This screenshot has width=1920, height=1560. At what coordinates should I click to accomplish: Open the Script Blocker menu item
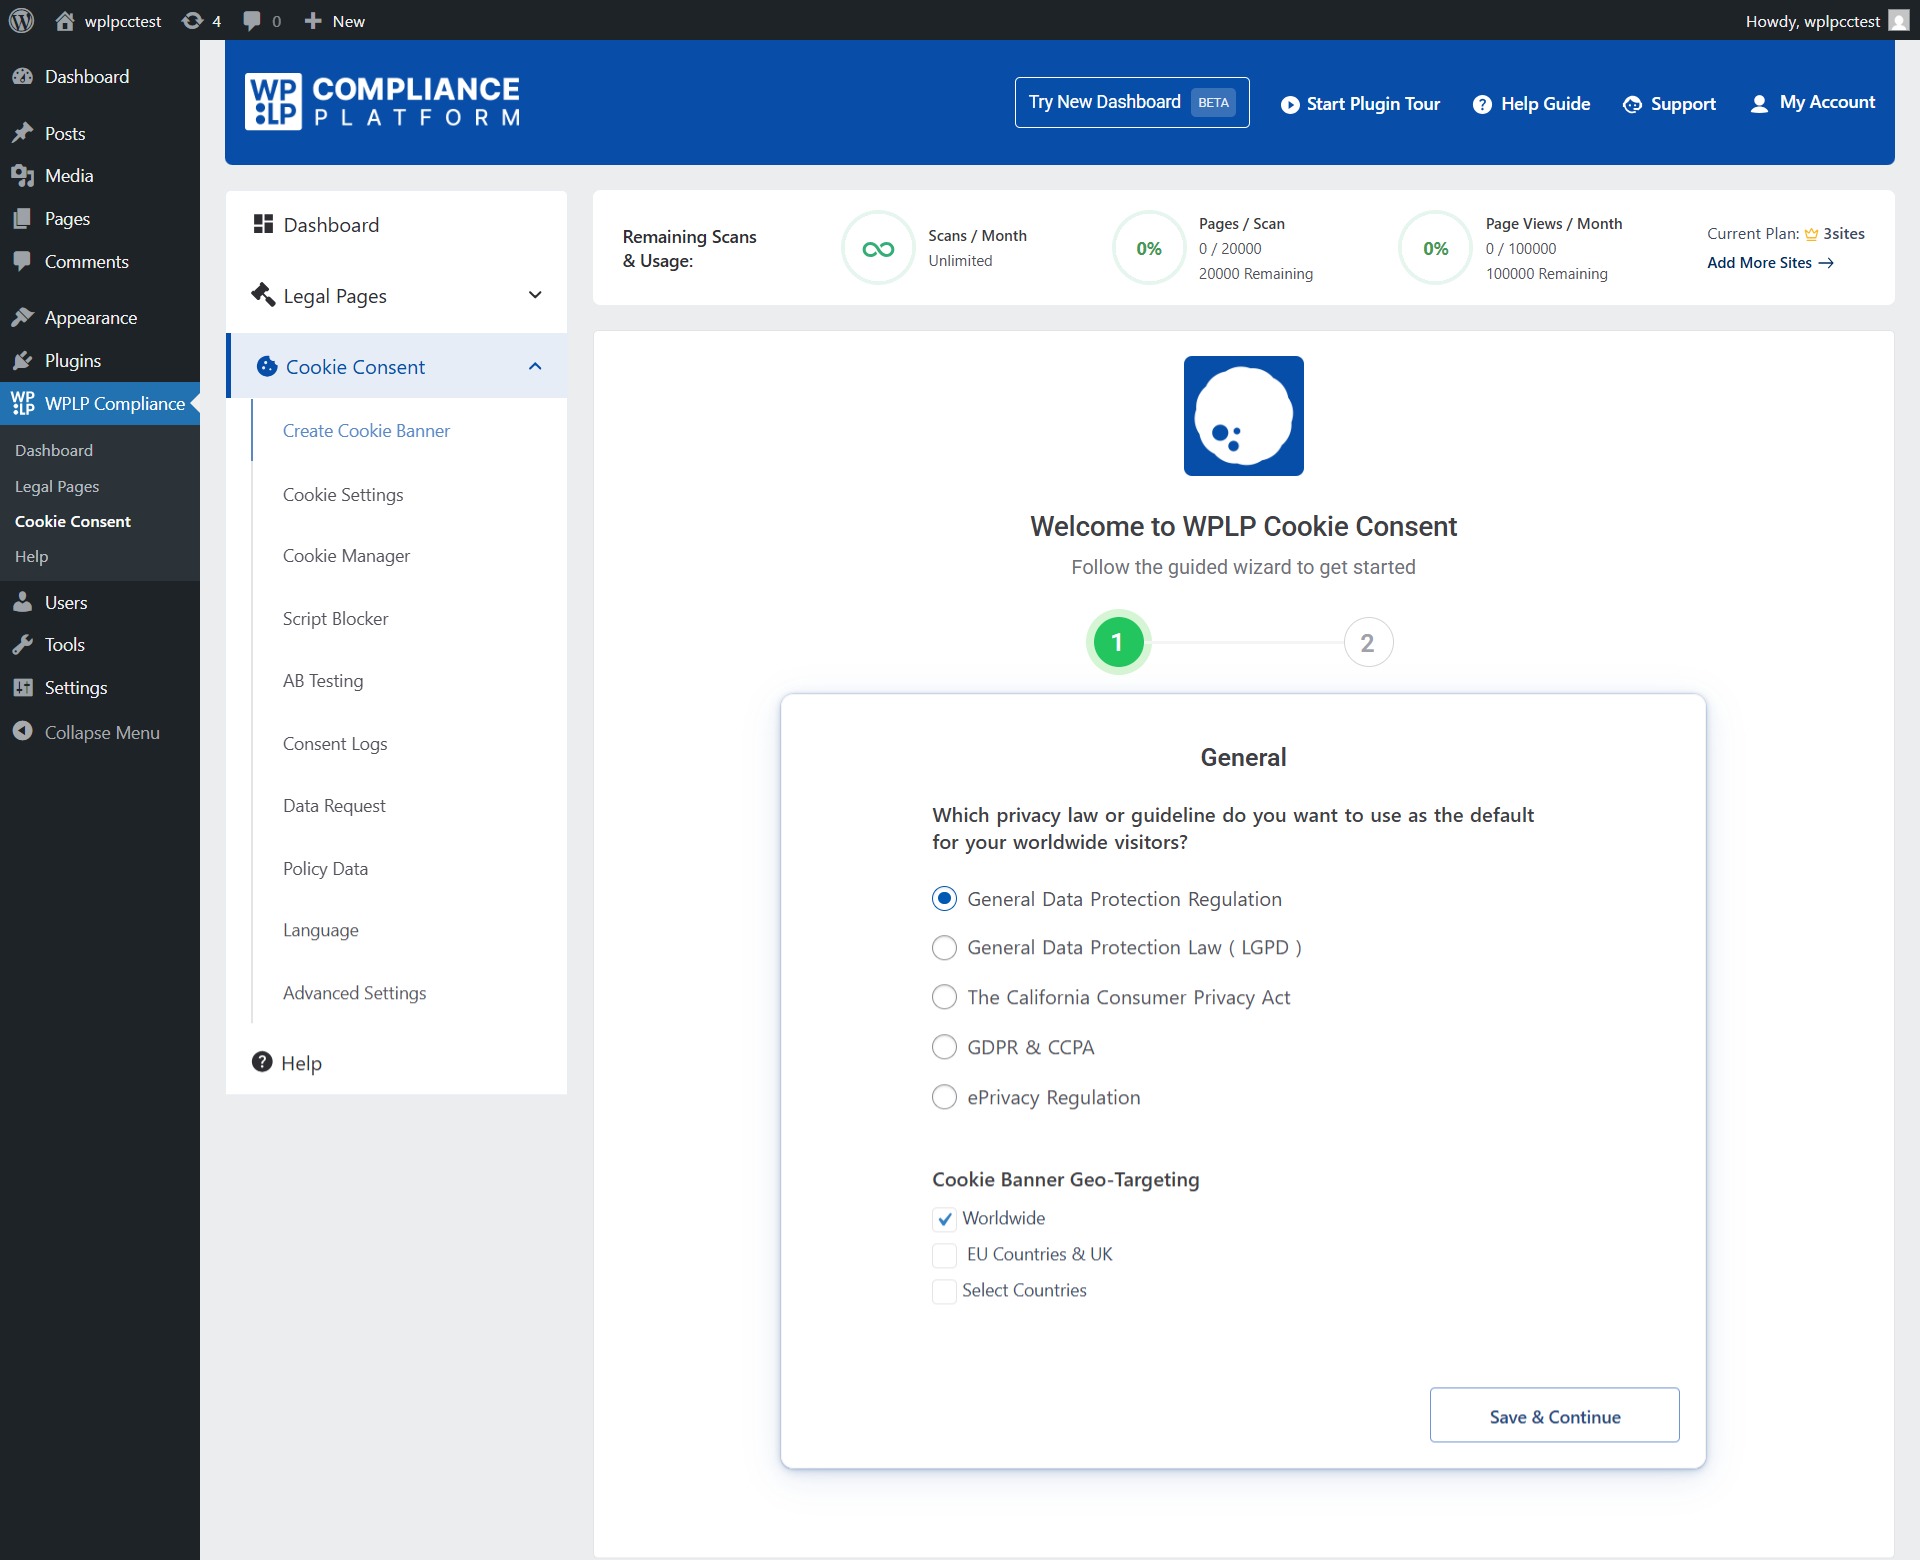pyautogui.click(x=335, y=619)
